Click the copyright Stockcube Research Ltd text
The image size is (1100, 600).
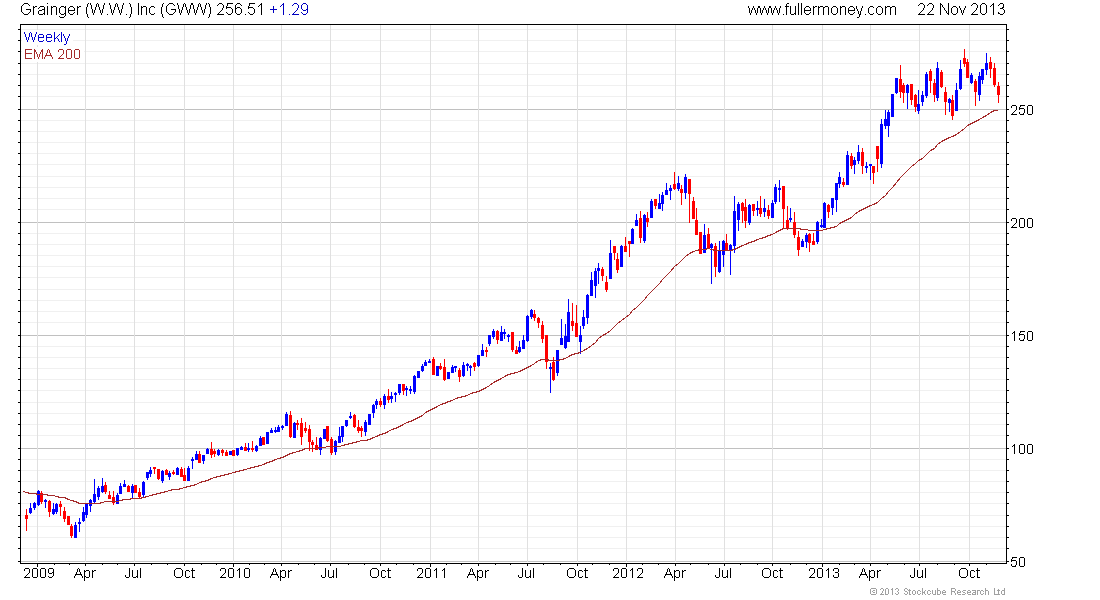pos(937,592)
